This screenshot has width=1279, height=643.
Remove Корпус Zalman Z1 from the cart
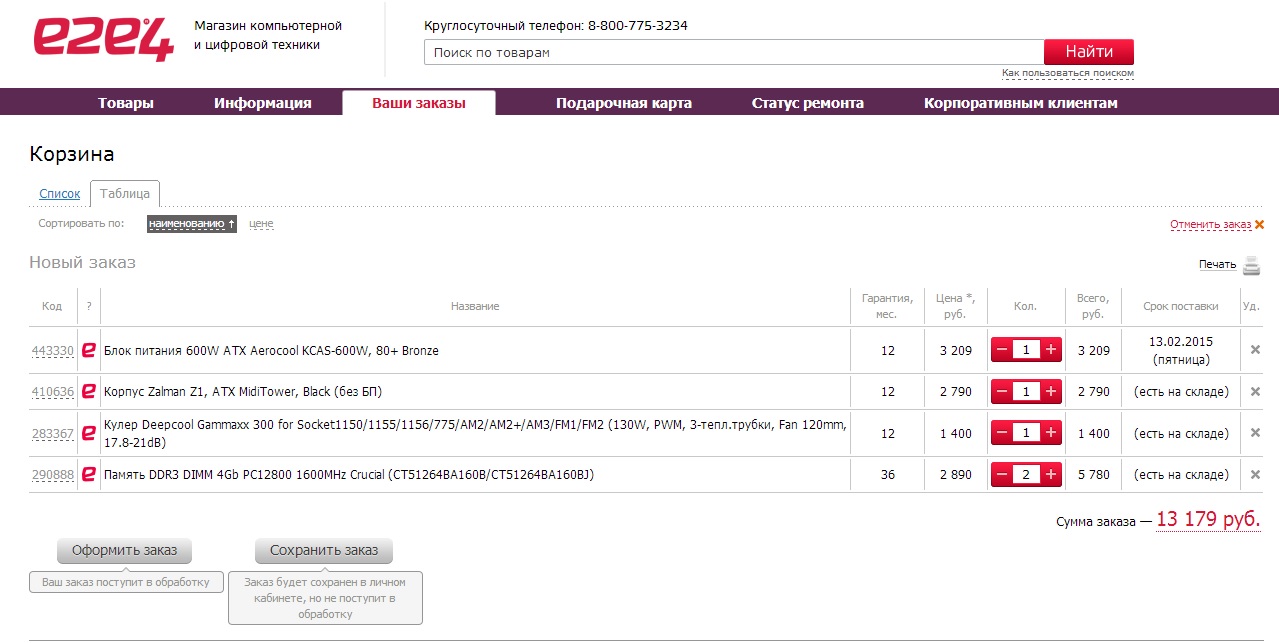pos(1256,391)
